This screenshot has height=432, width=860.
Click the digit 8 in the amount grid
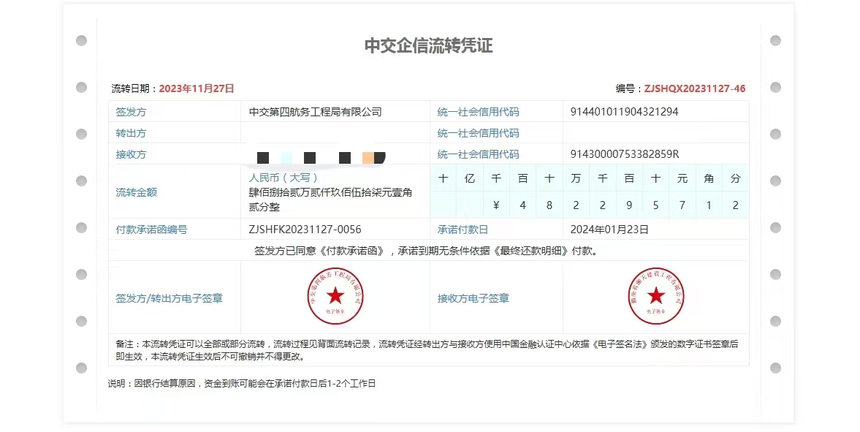click(x=549, y=205)
